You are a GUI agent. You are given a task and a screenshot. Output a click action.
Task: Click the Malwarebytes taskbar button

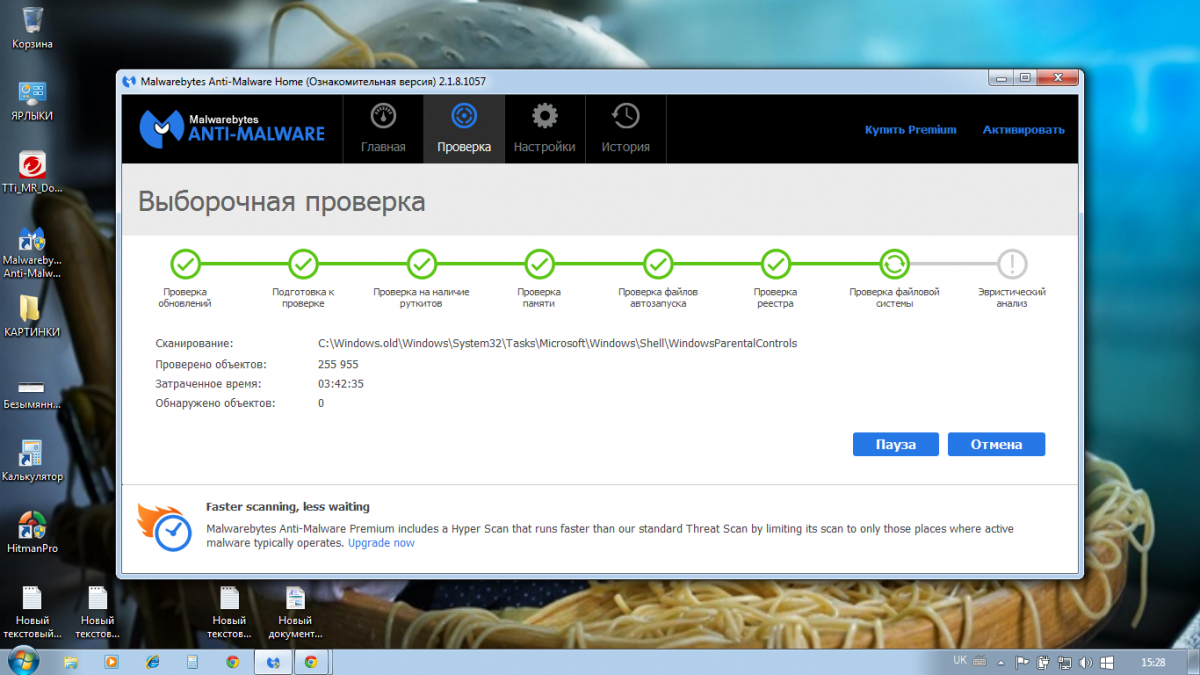point(272,662)
